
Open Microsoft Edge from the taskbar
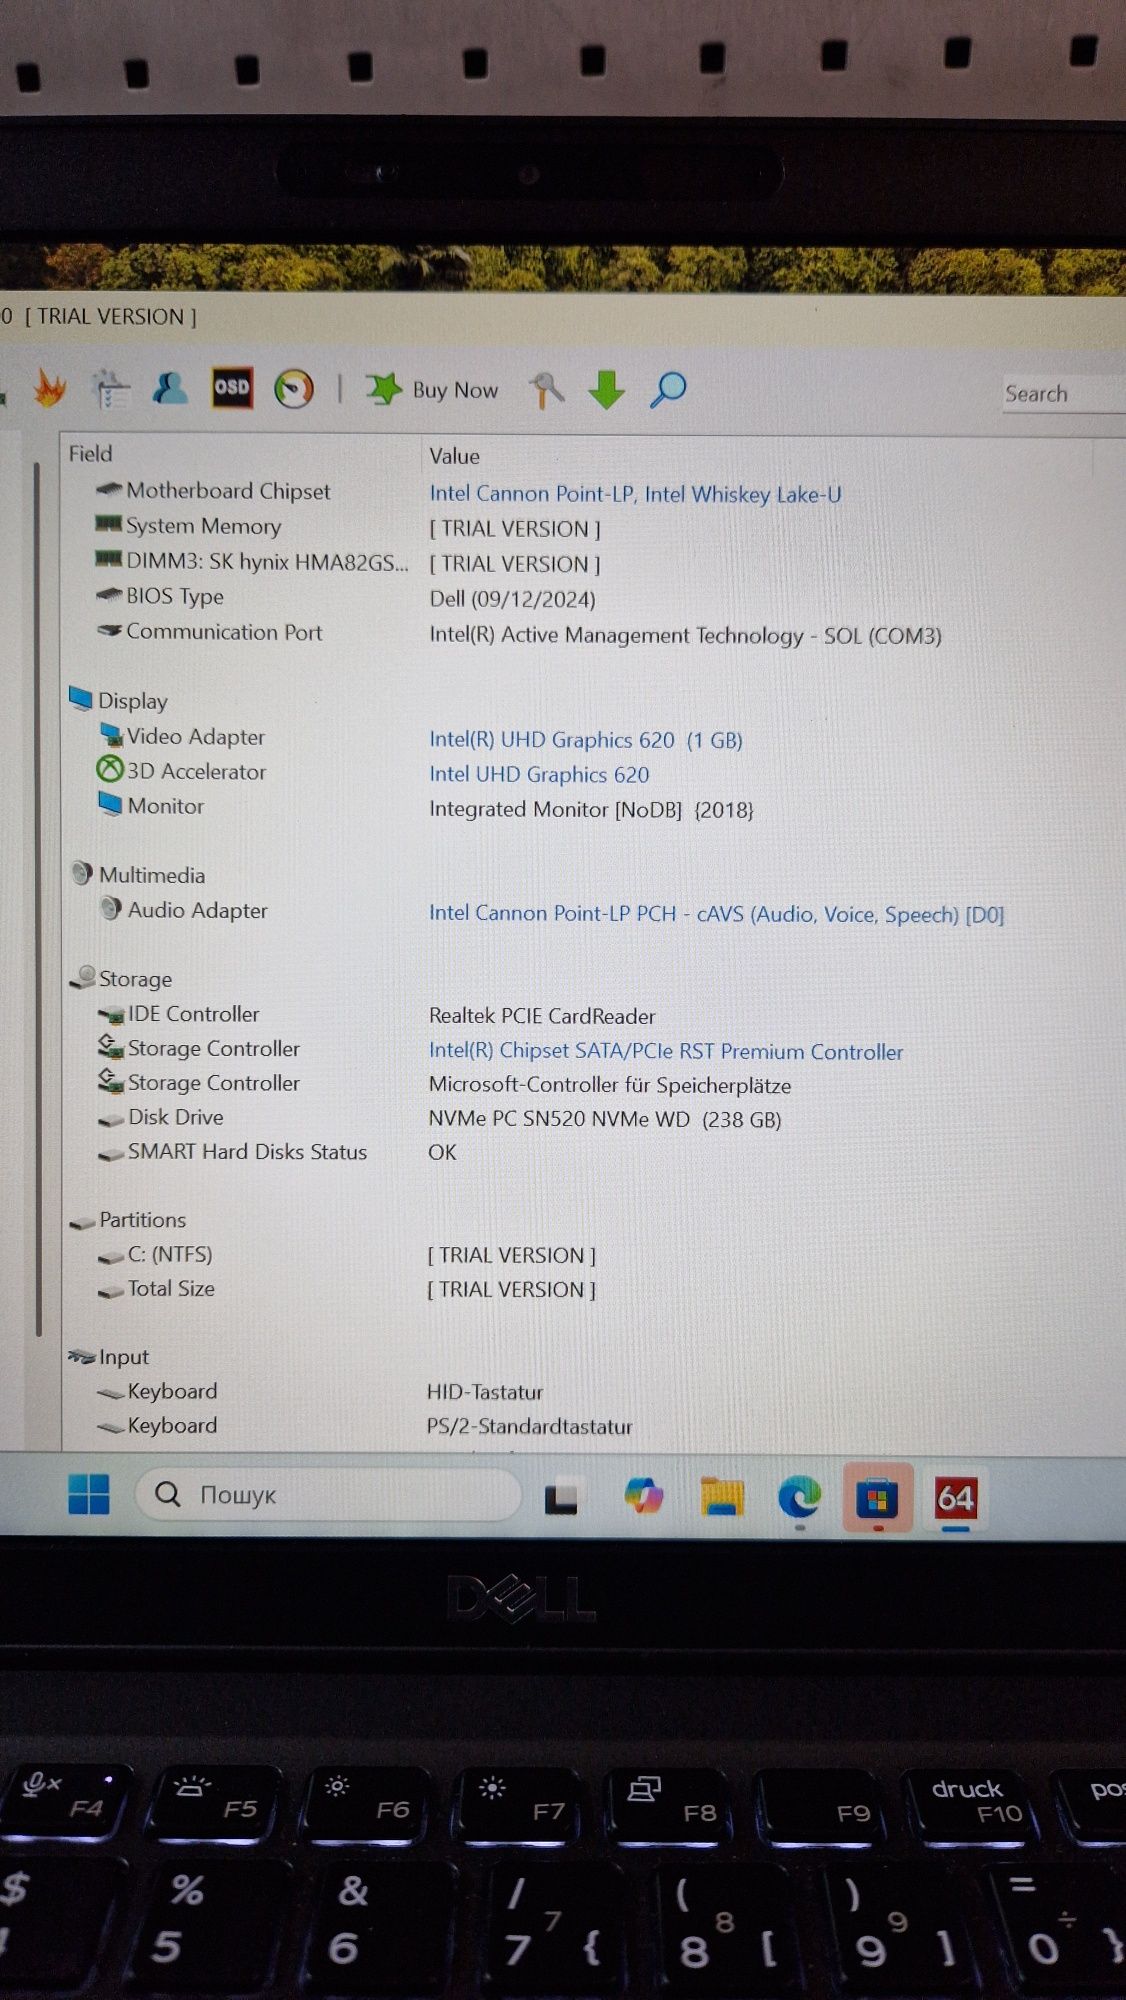pyautogui.click(x=799, y=1497)
